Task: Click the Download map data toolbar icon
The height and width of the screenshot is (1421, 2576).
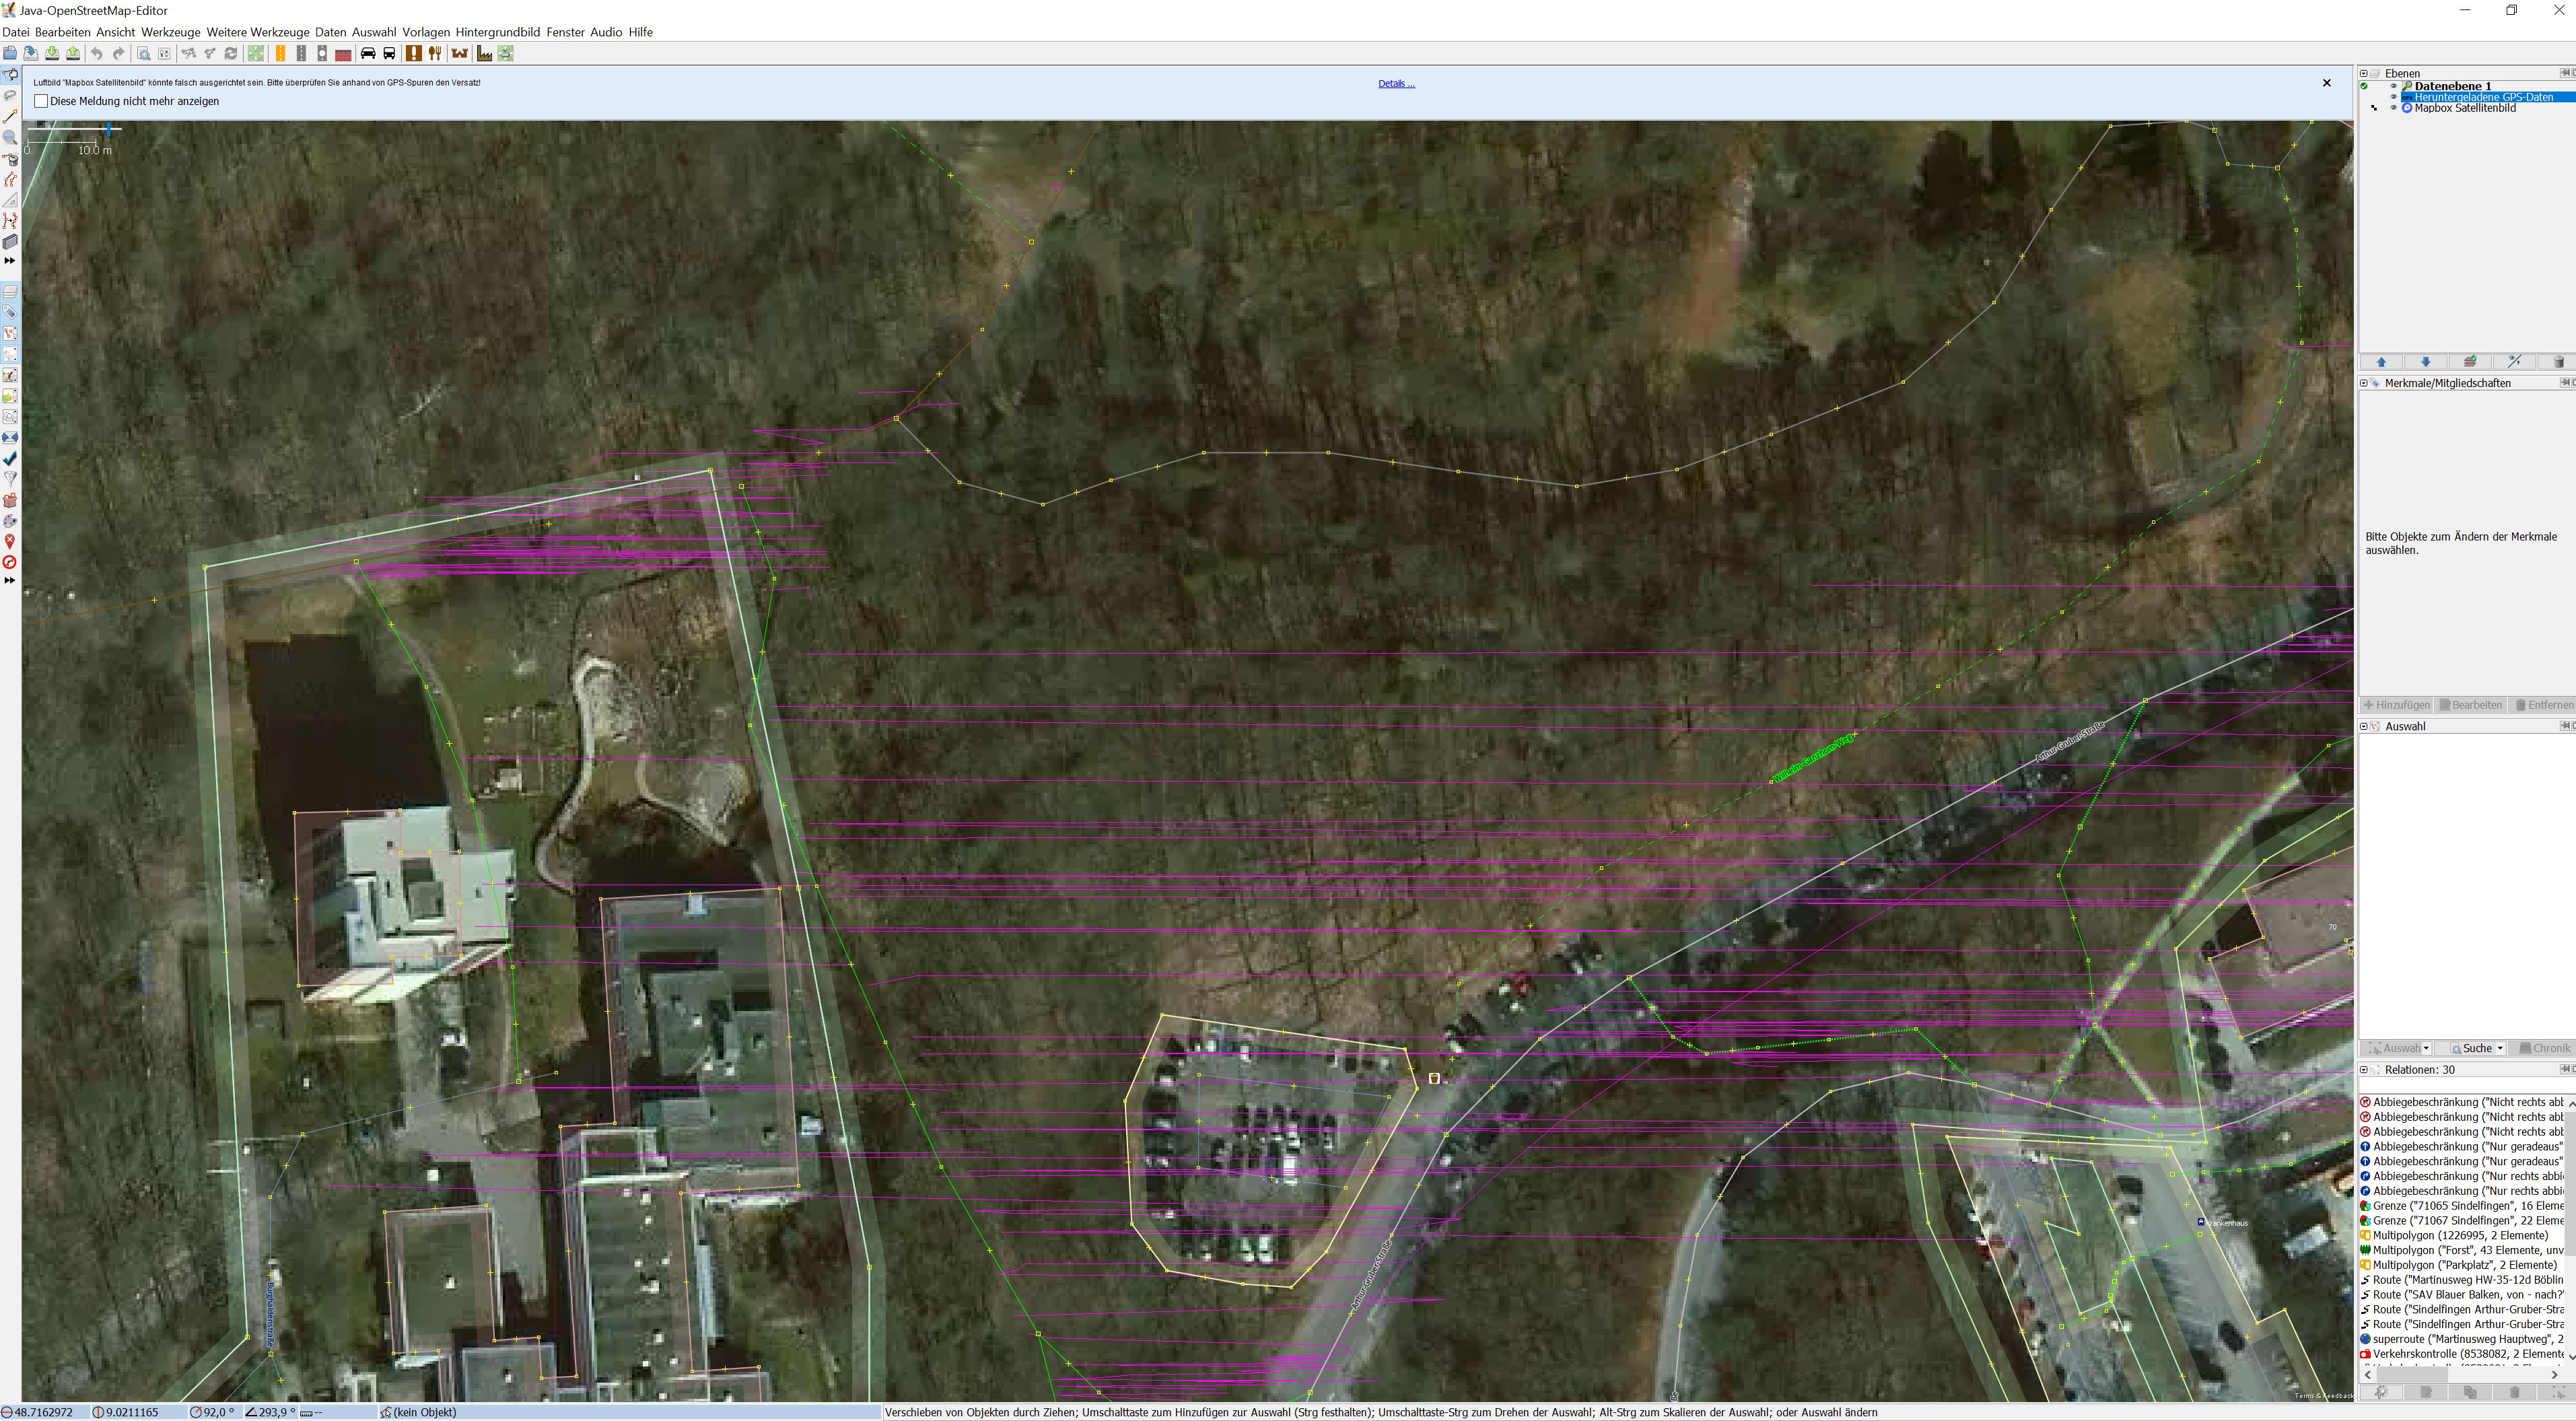Action: click(x=52, y=54)
